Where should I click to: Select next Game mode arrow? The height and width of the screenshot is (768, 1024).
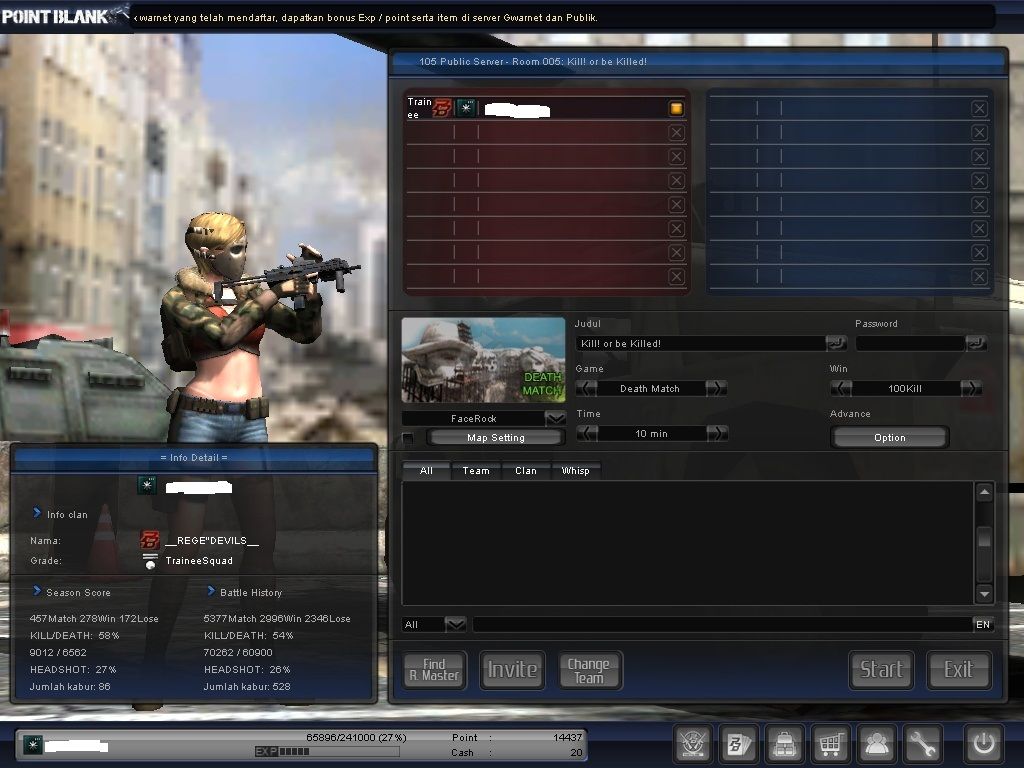(716, 389)
